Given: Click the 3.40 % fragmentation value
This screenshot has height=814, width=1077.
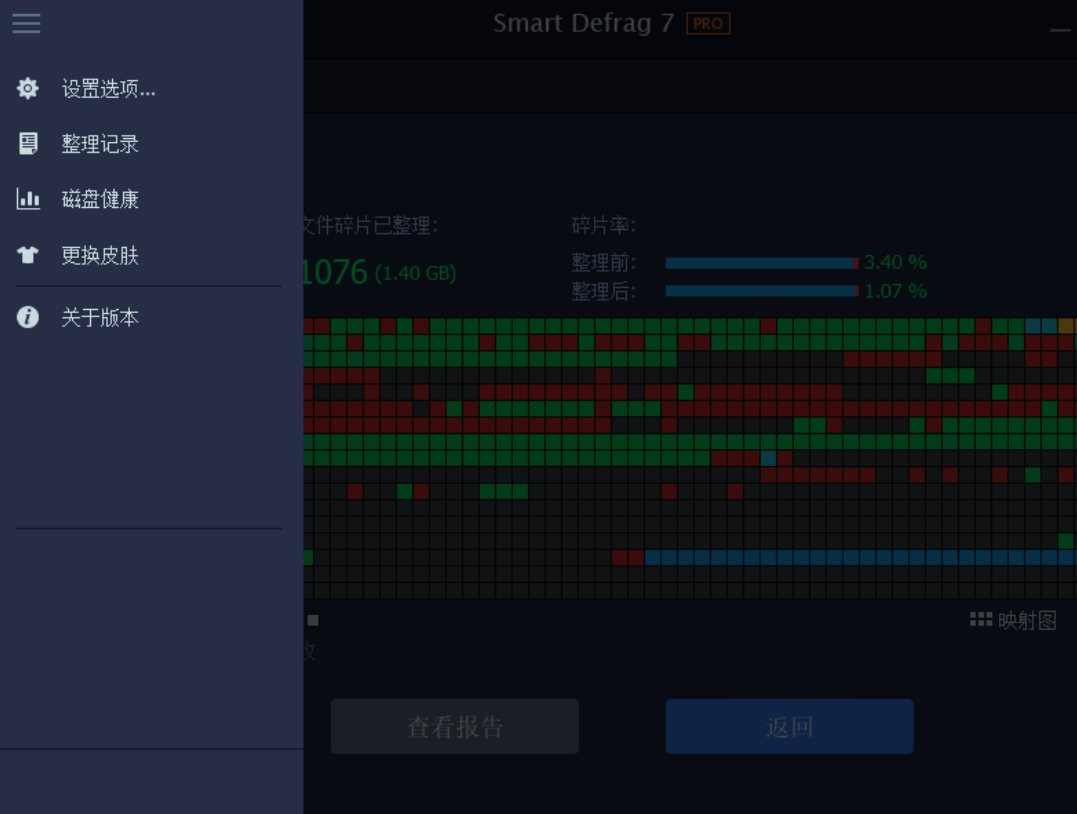Looking at the screenshot, I should 895,262.
